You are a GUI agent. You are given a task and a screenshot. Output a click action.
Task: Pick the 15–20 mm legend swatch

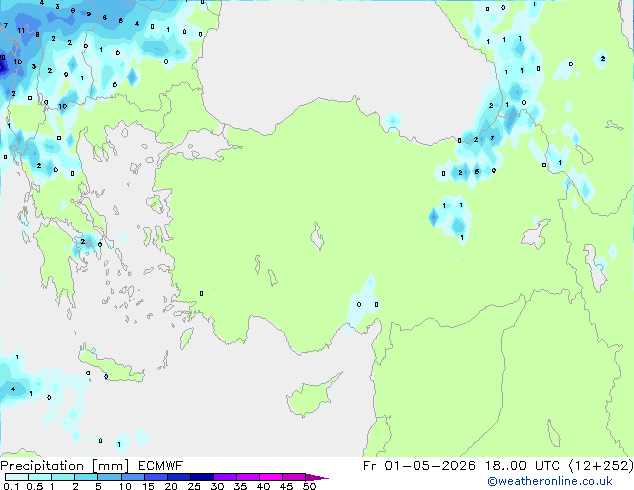[156, 477]
